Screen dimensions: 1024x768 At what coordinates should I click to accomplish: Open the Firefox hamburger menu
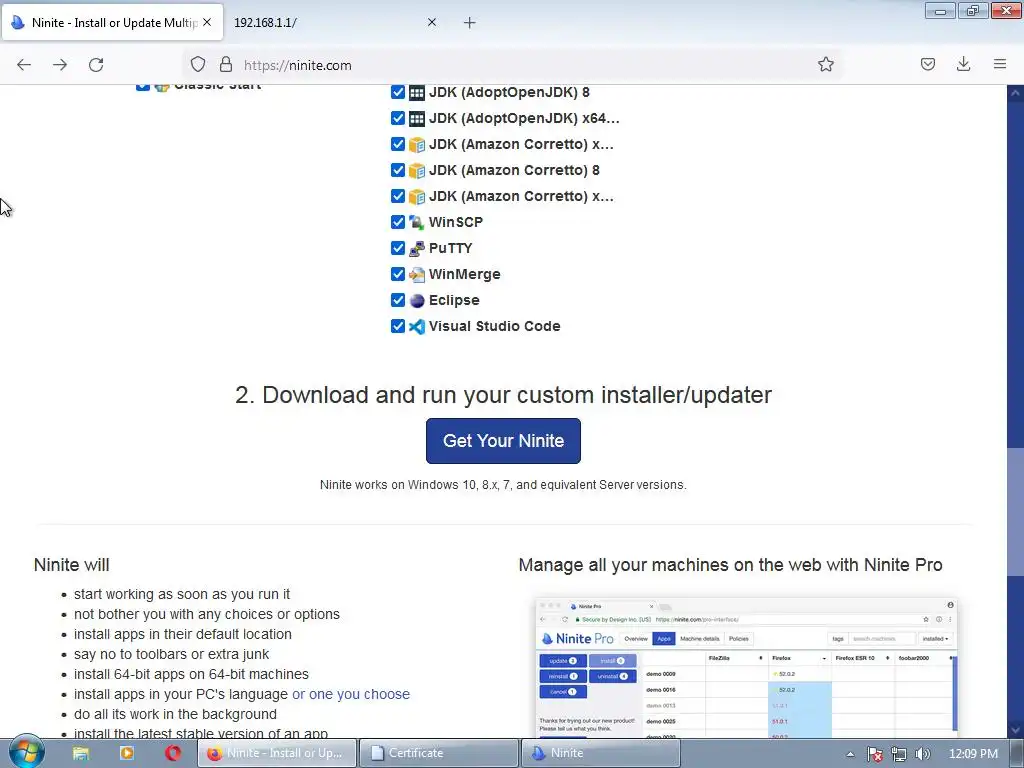[x=1000, y=64]
